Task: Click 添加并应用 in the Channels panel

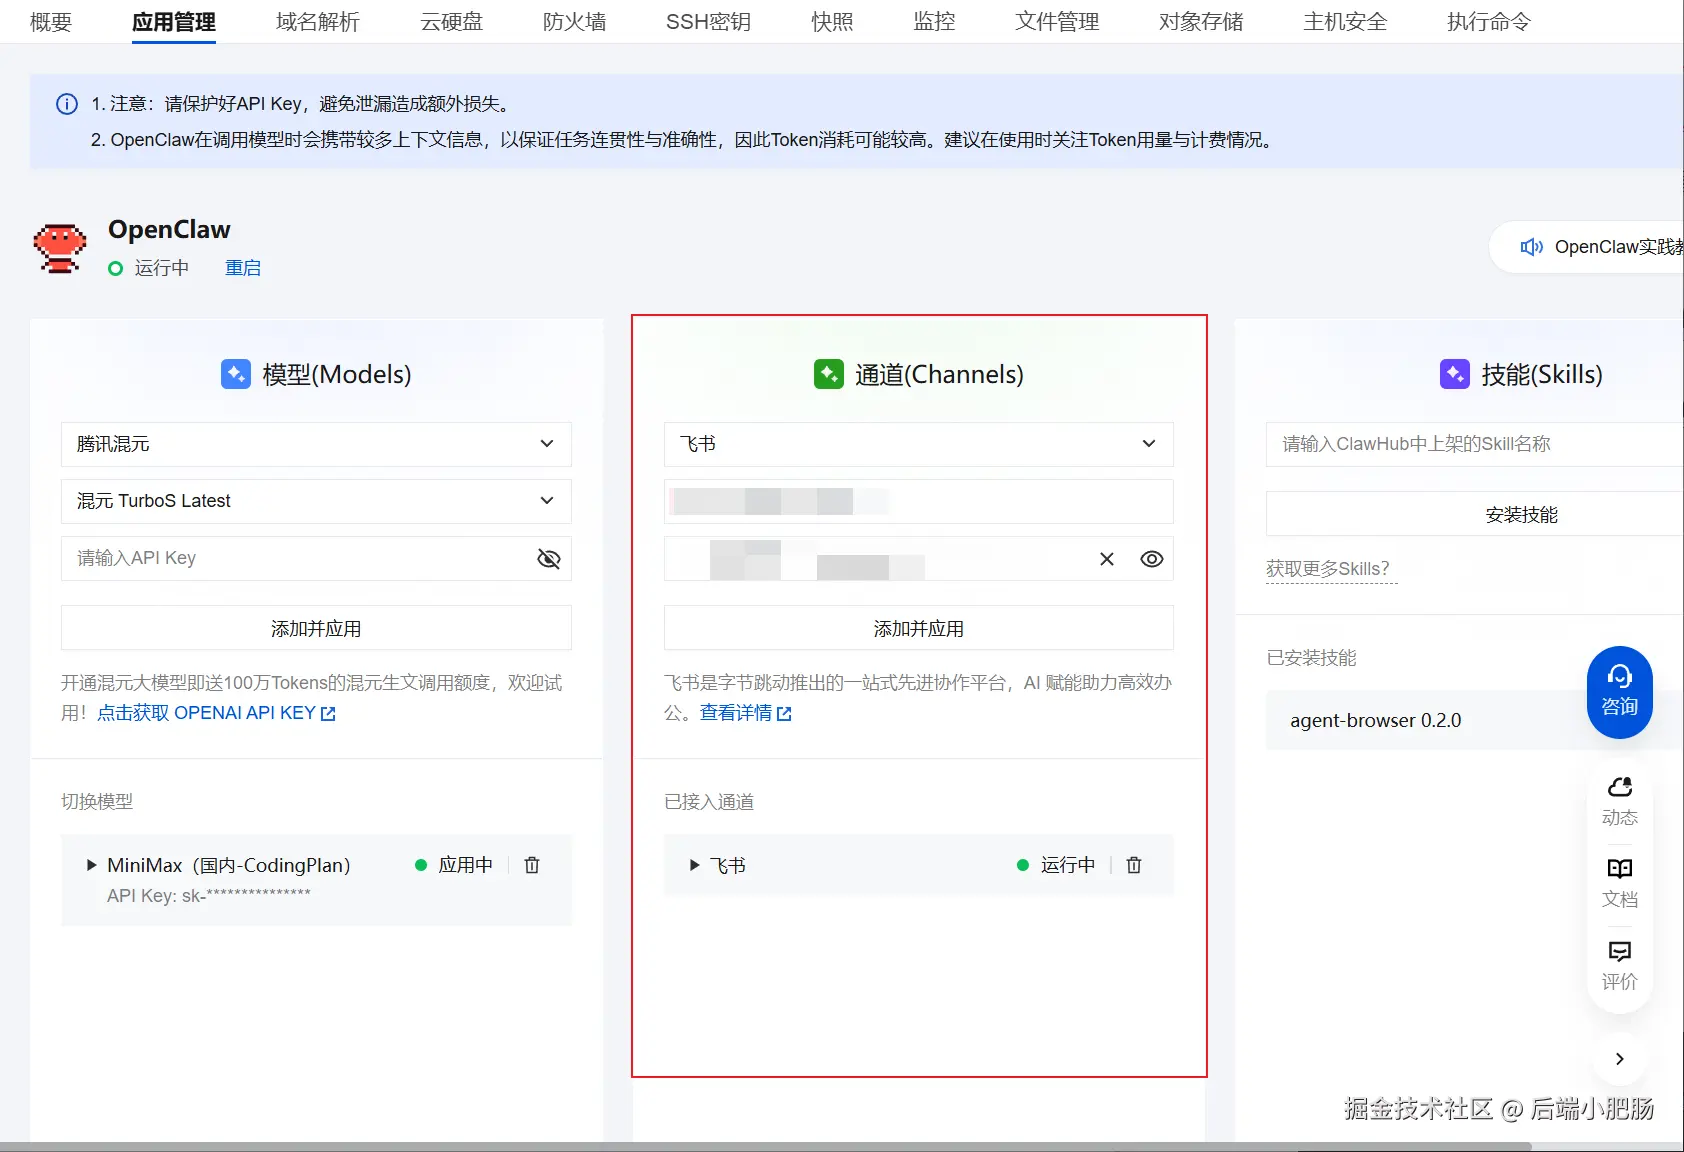Action: [919, 628]
